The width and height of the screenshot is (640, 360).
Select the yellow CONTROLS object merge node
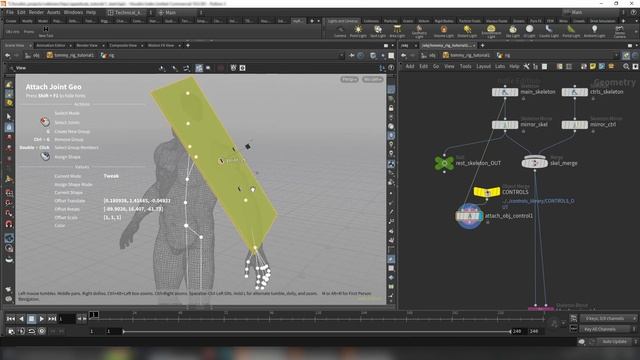[487, 191]
